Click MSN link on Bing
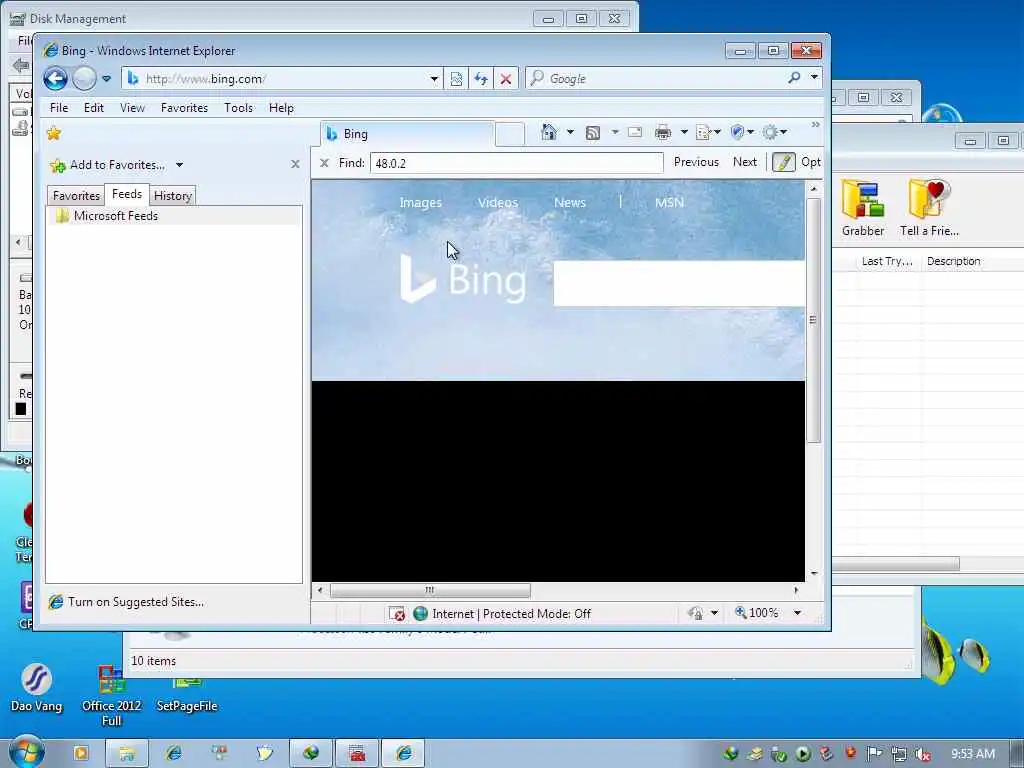This screenshot has width=1024, height=768. pyautogui.click(x=669, y=203)
